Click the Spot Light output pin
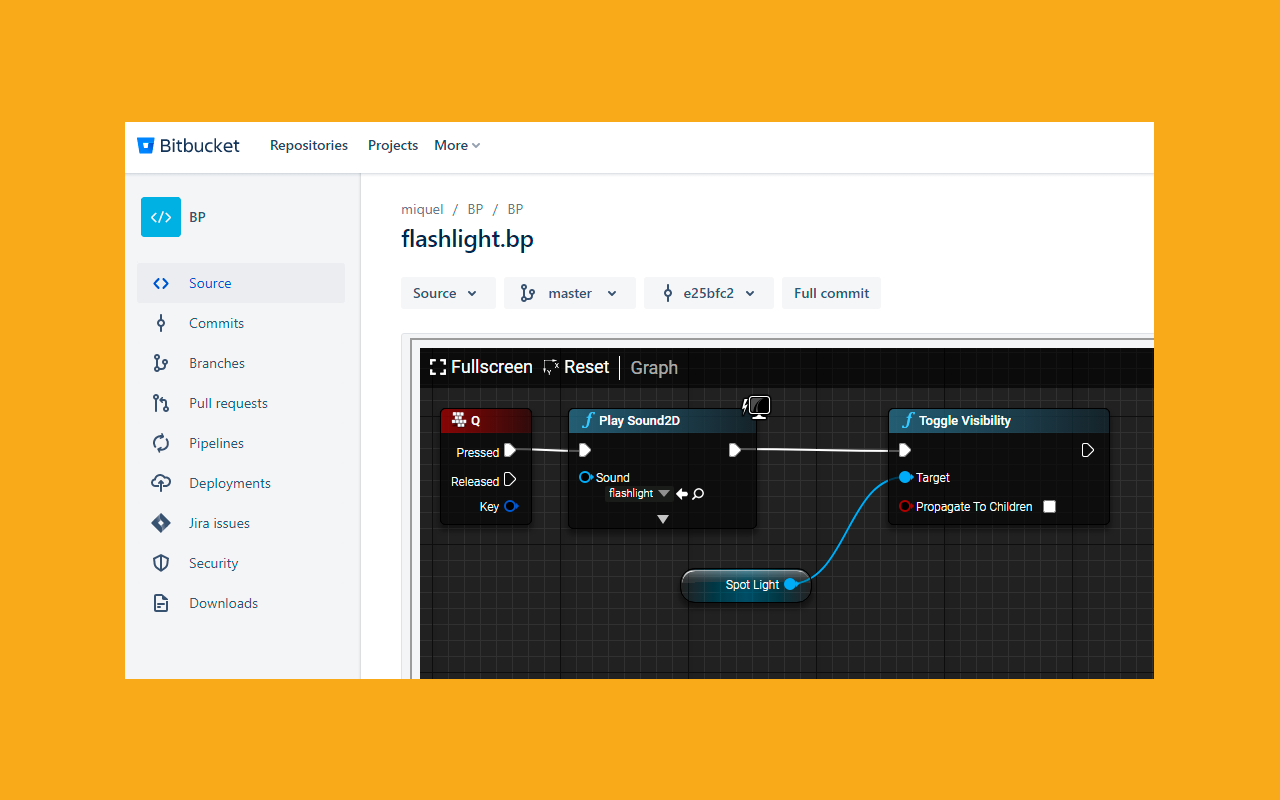The width and height of the screenshot is (1280, 800). [790, 584]
